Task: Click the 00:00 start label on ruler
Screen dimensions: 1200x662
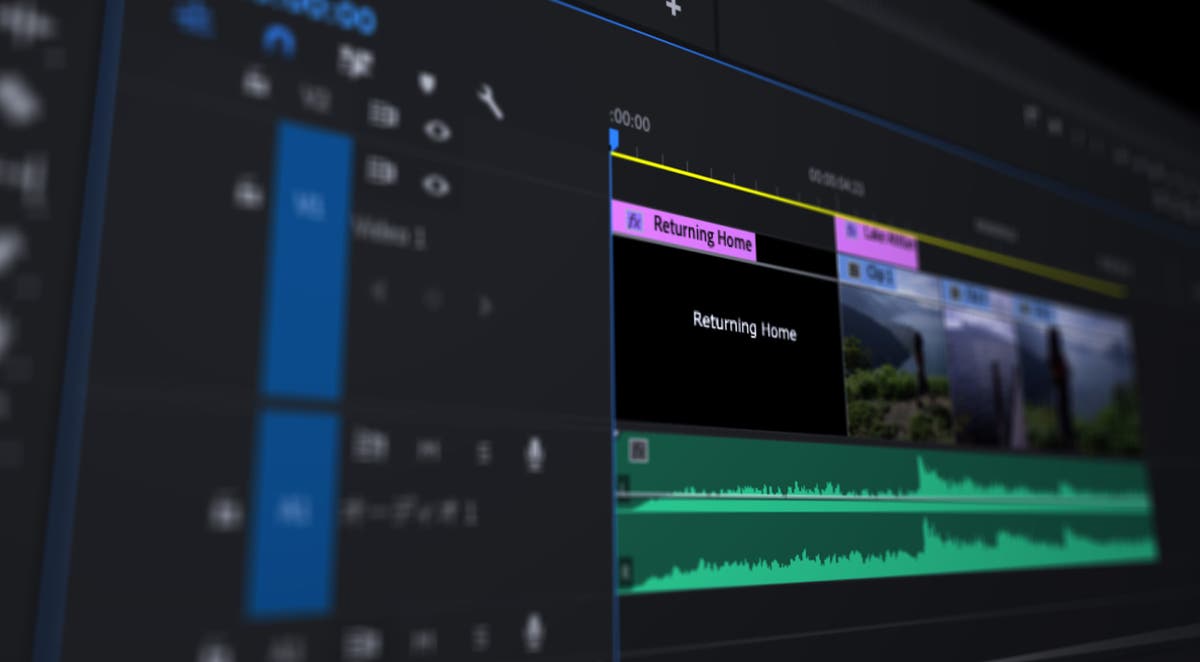Action: pyautogui.click(x=630, y=122)
